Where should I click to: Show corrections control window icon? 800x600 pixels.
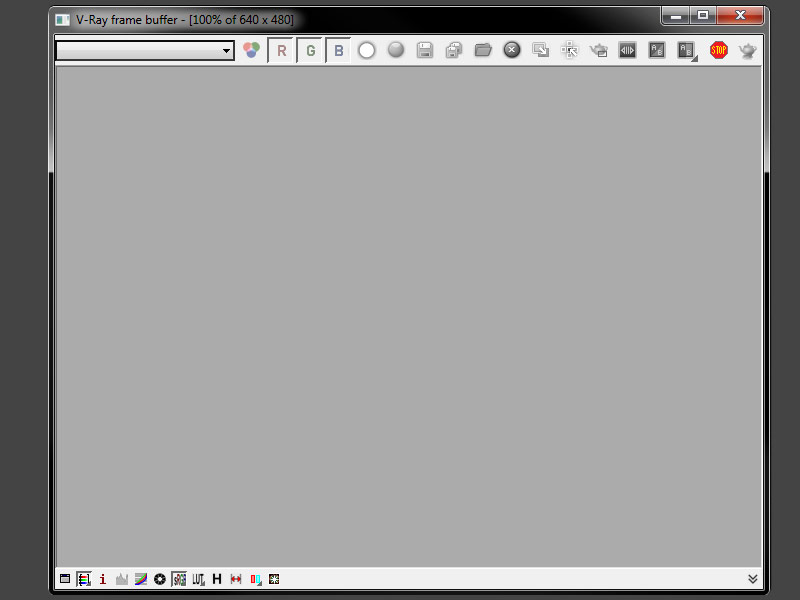[x=65, y=579]
